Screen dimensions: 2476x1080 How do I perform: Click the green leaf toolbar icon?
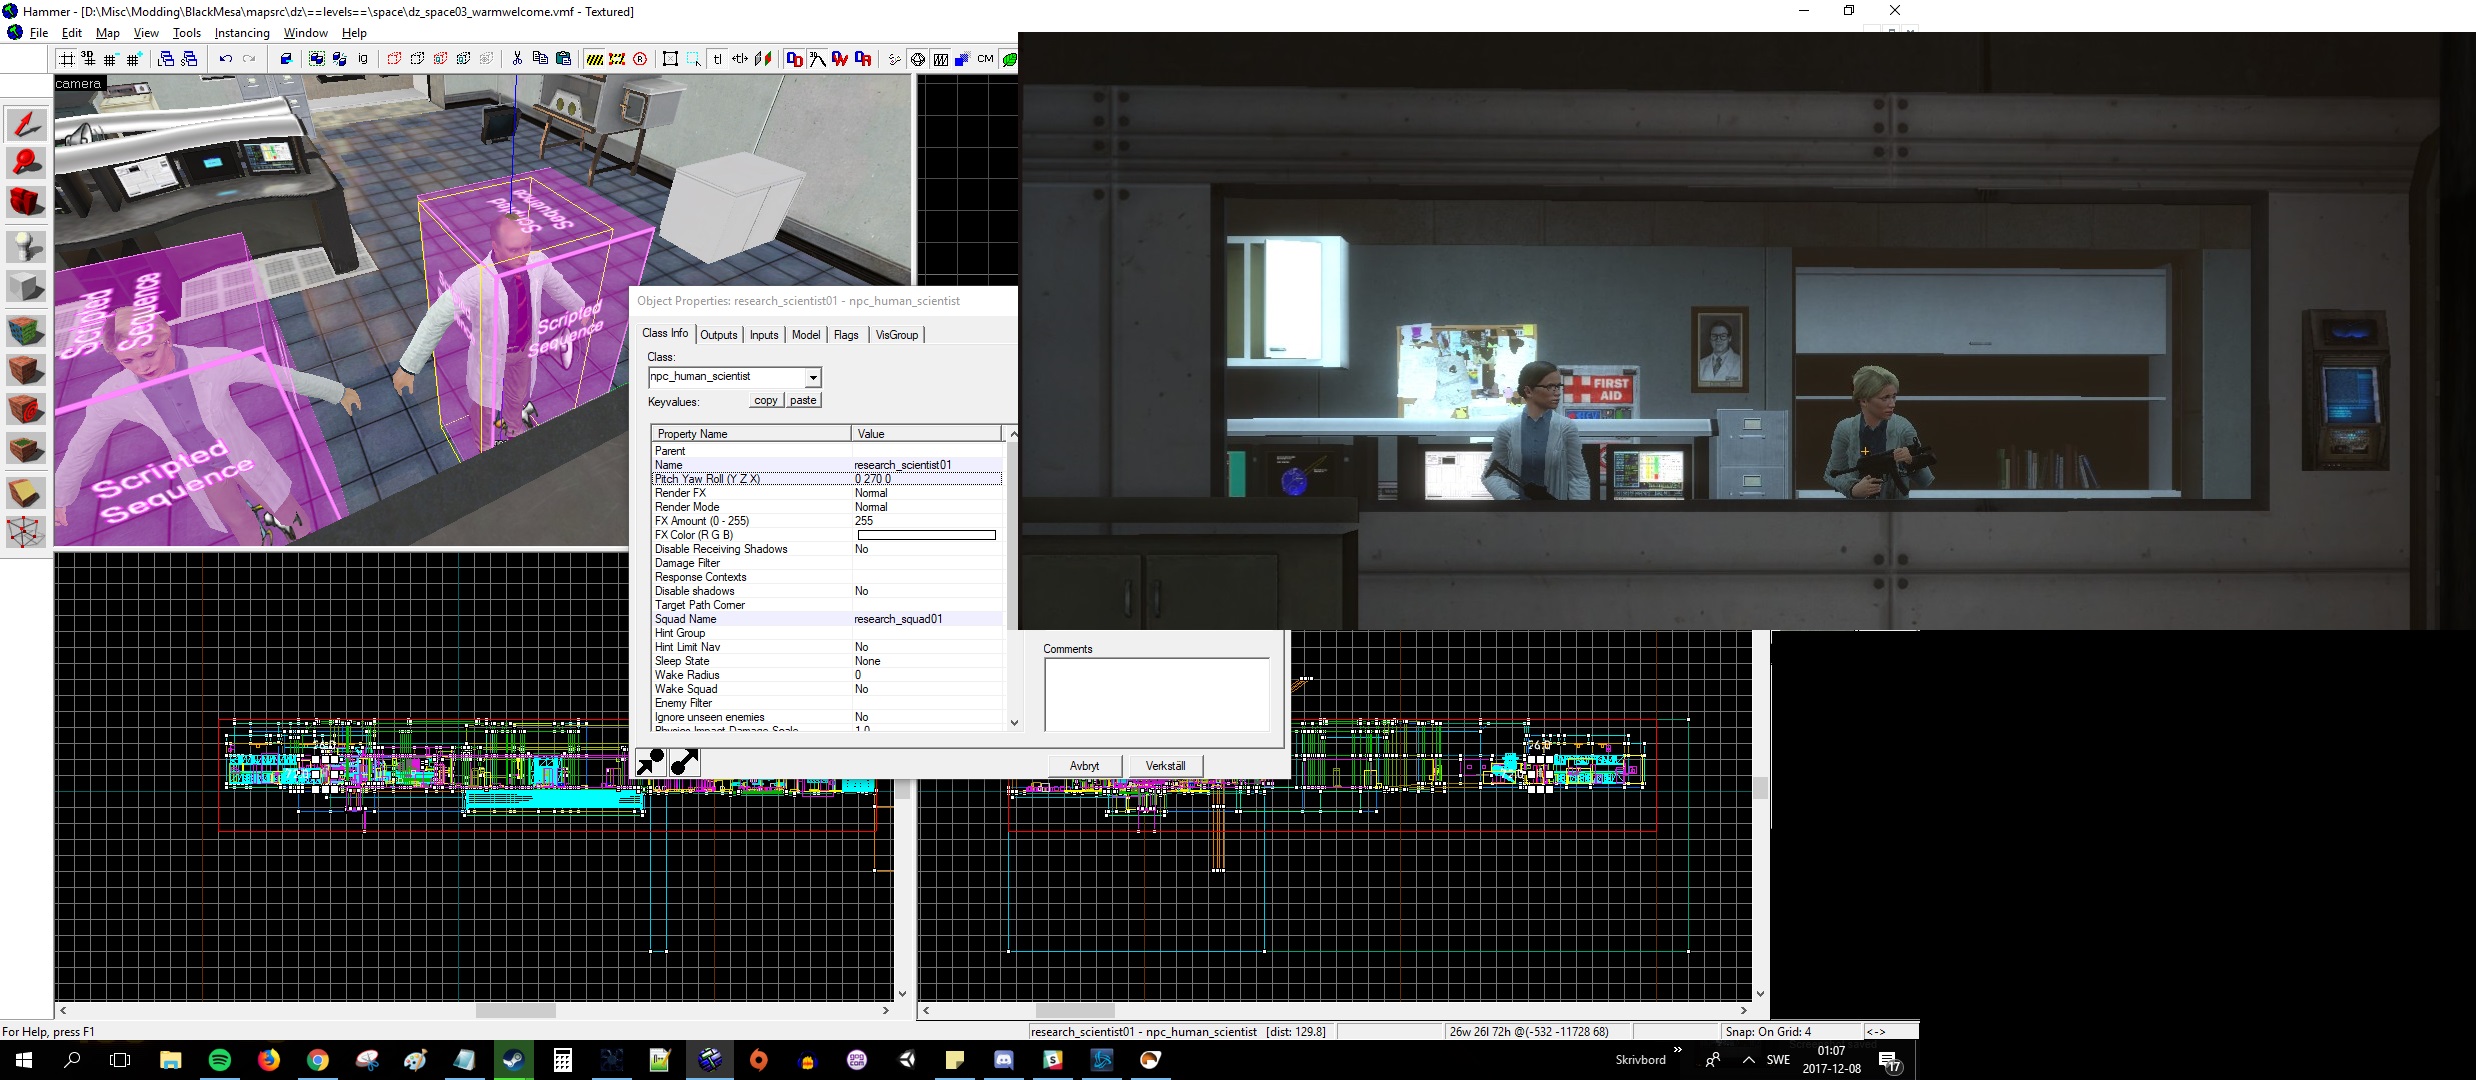1009,59
